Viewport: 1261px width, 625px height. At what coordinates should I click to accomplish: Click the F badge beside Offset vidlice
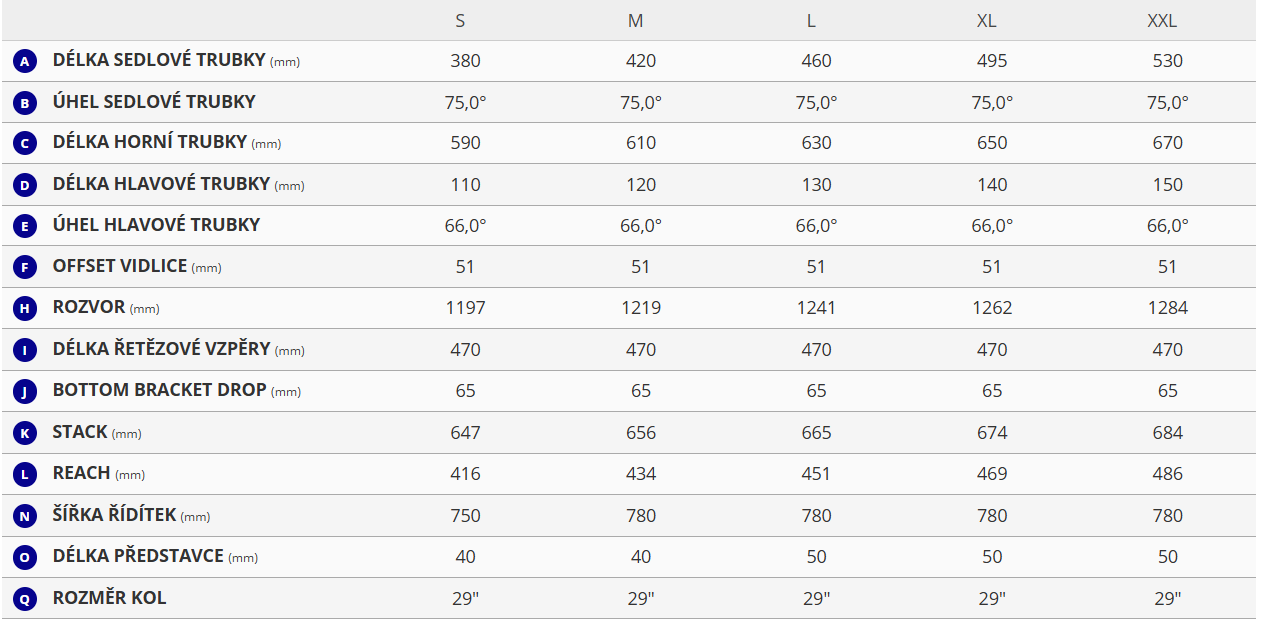25,268
